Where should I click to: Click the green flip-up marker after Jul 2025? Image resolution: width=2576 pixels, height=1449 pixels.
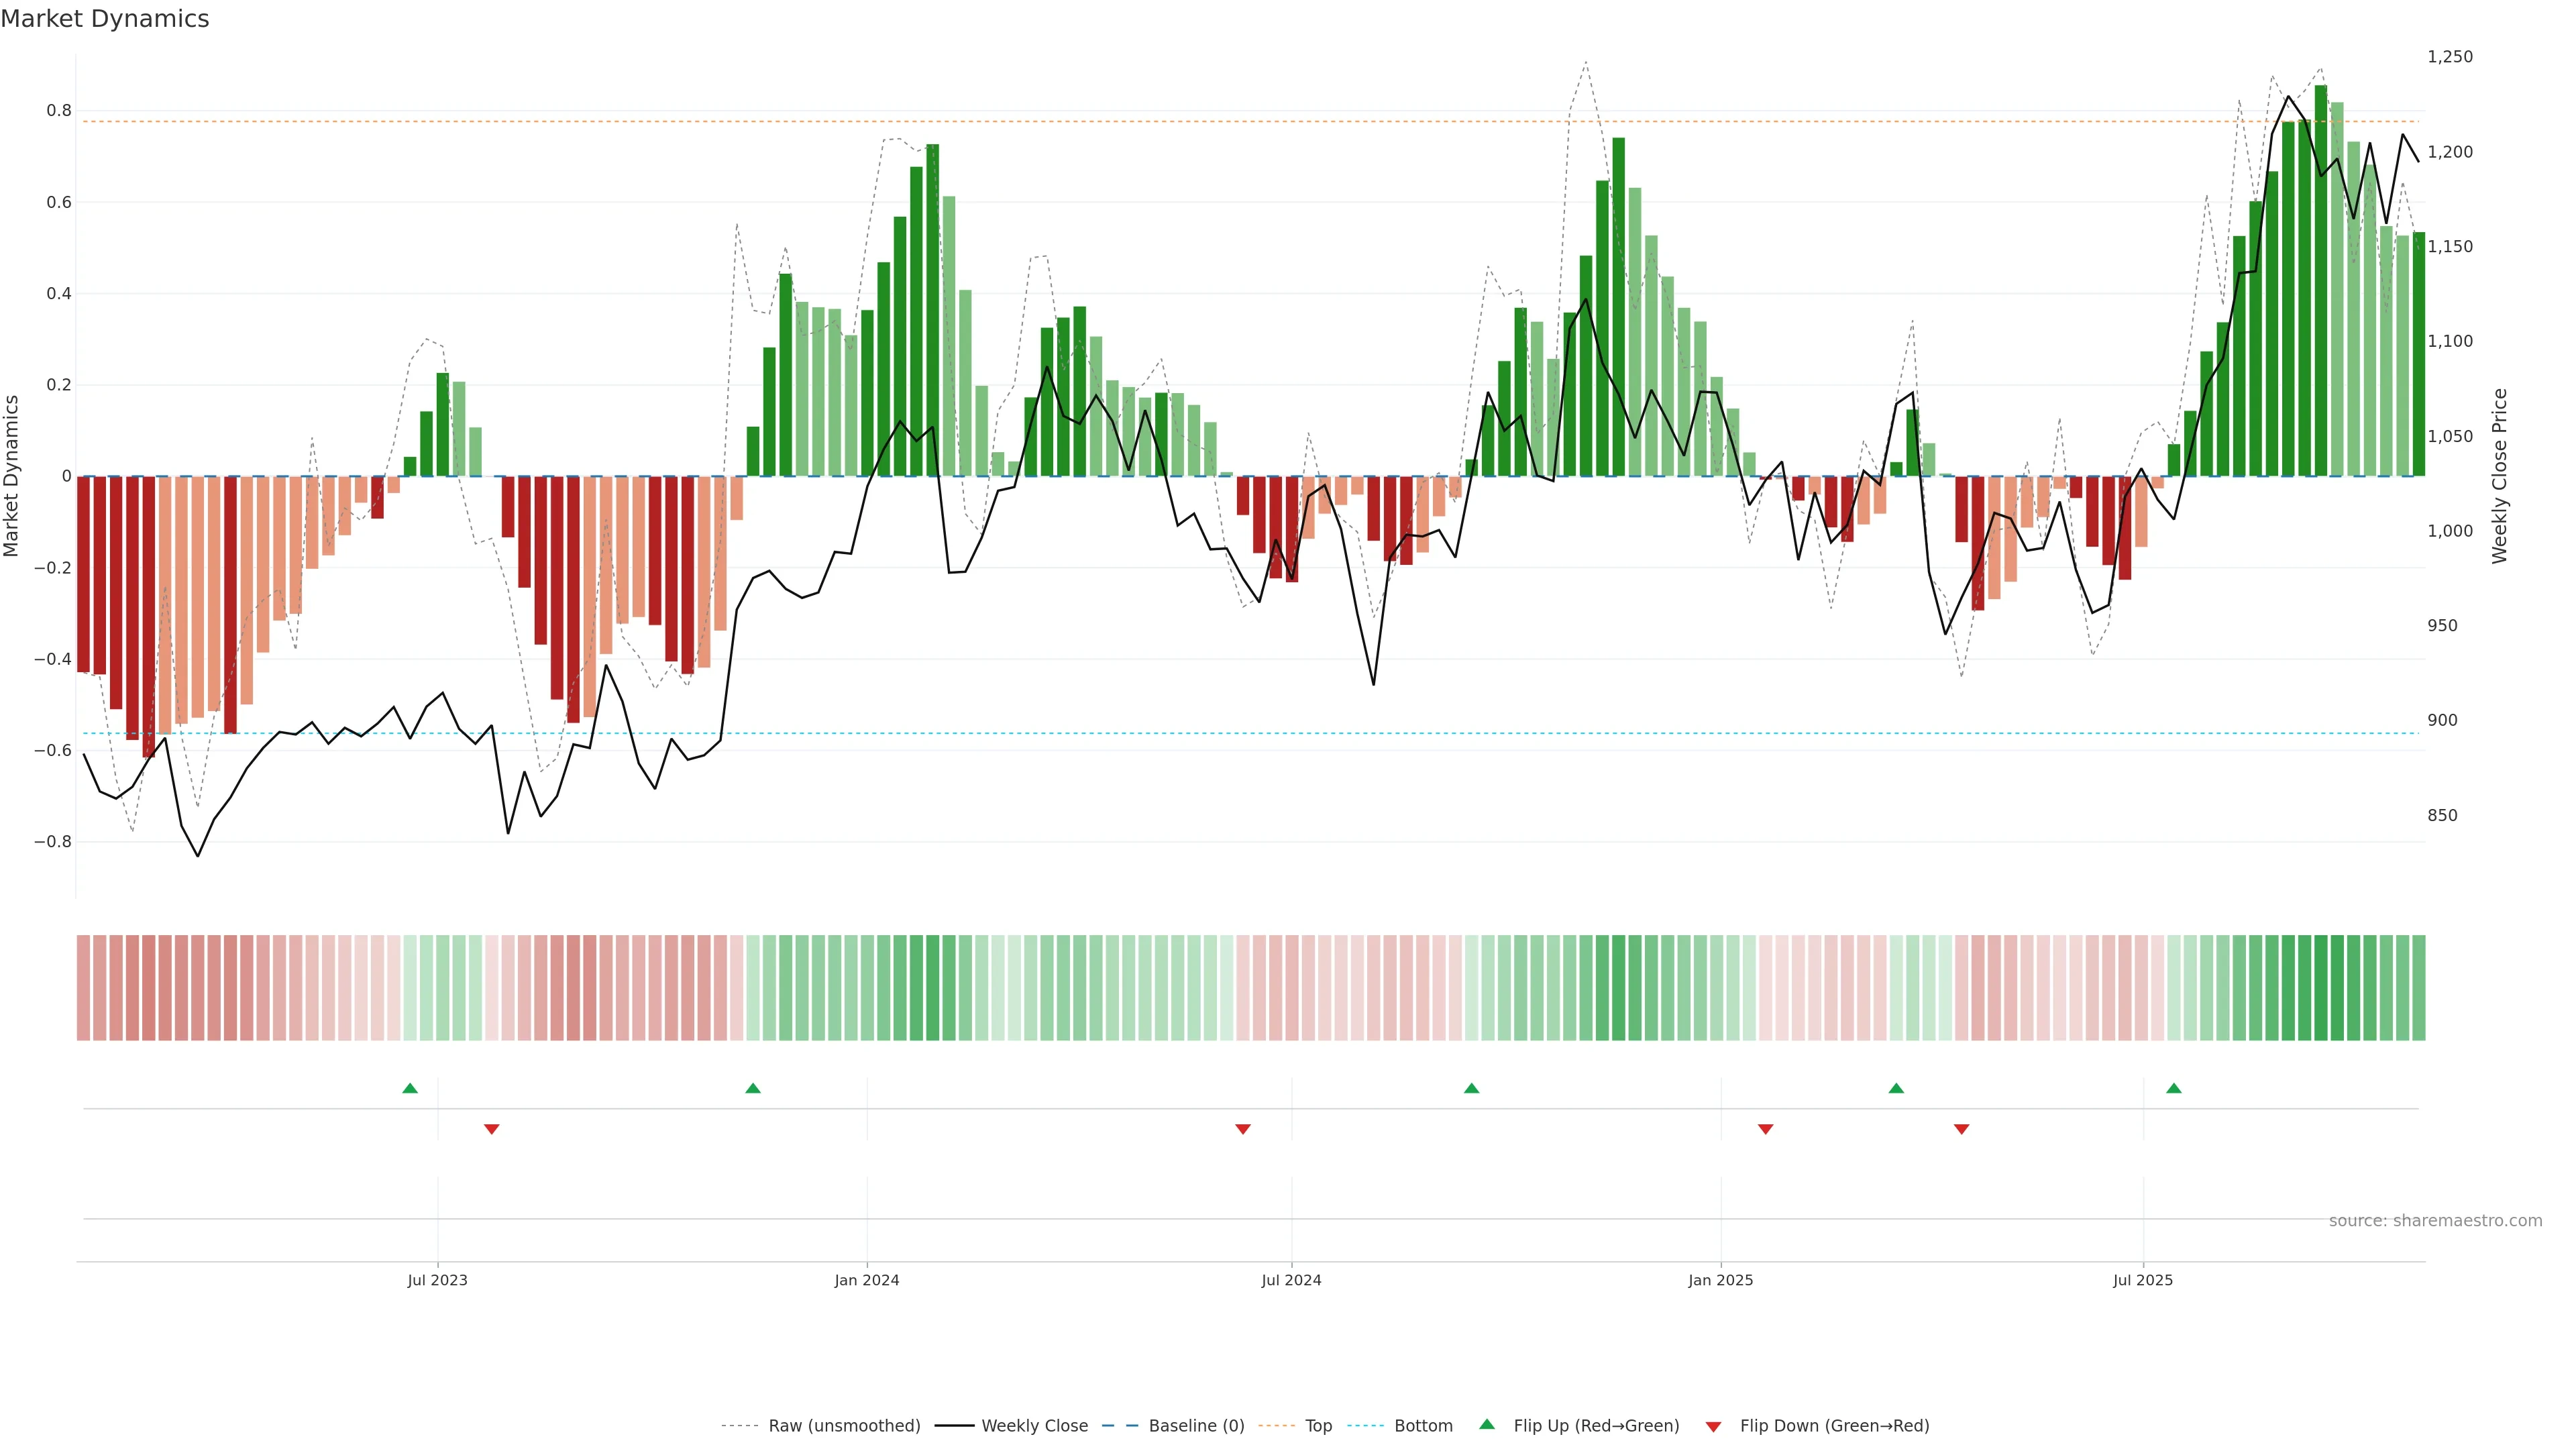click(x=2174, y=1088)
